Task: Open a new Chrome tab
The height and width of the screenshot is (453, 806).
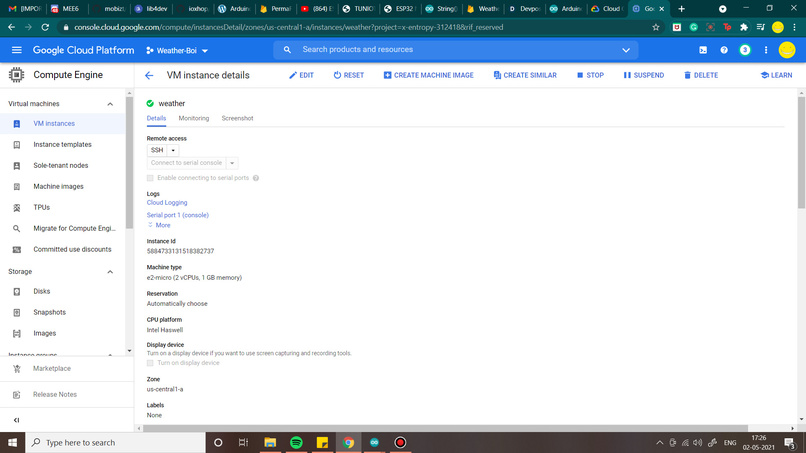Action: 681,9
